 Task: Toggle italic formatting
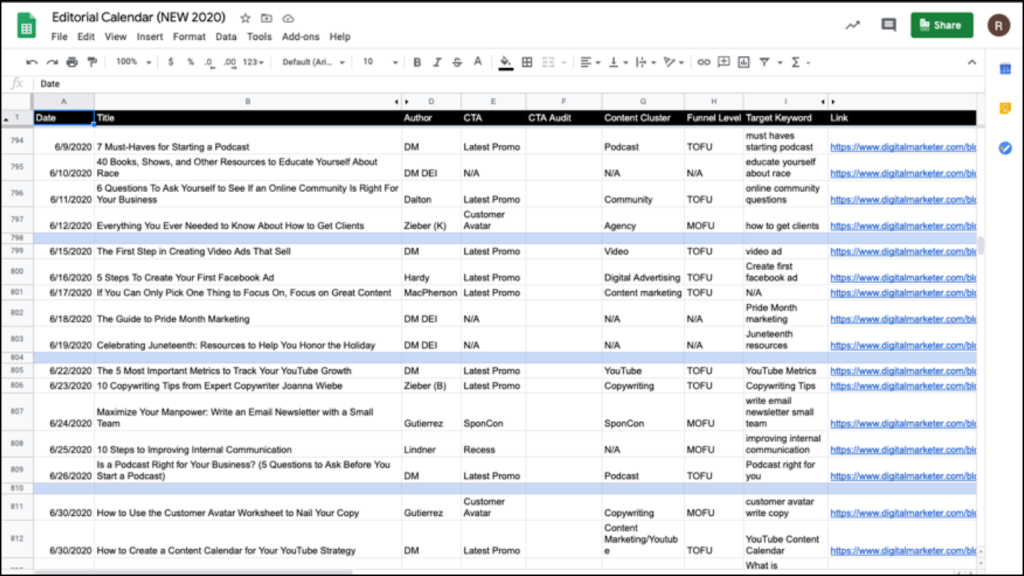[437, 62]
